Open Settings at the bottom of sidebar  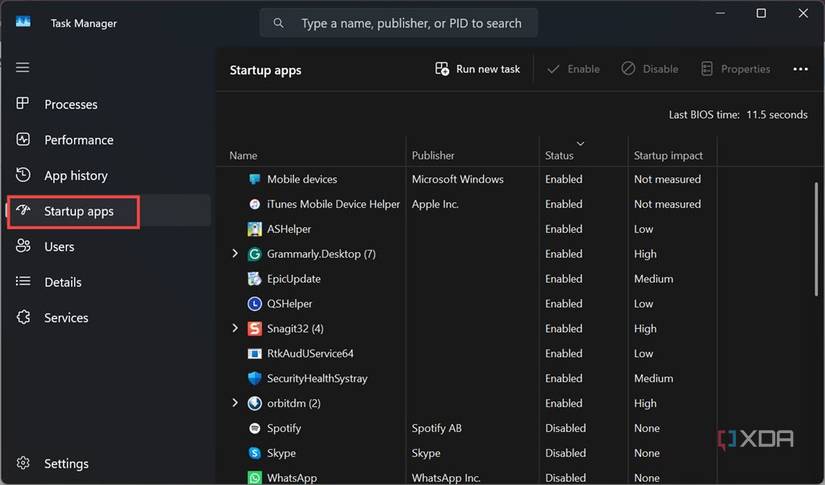[66, 464]
